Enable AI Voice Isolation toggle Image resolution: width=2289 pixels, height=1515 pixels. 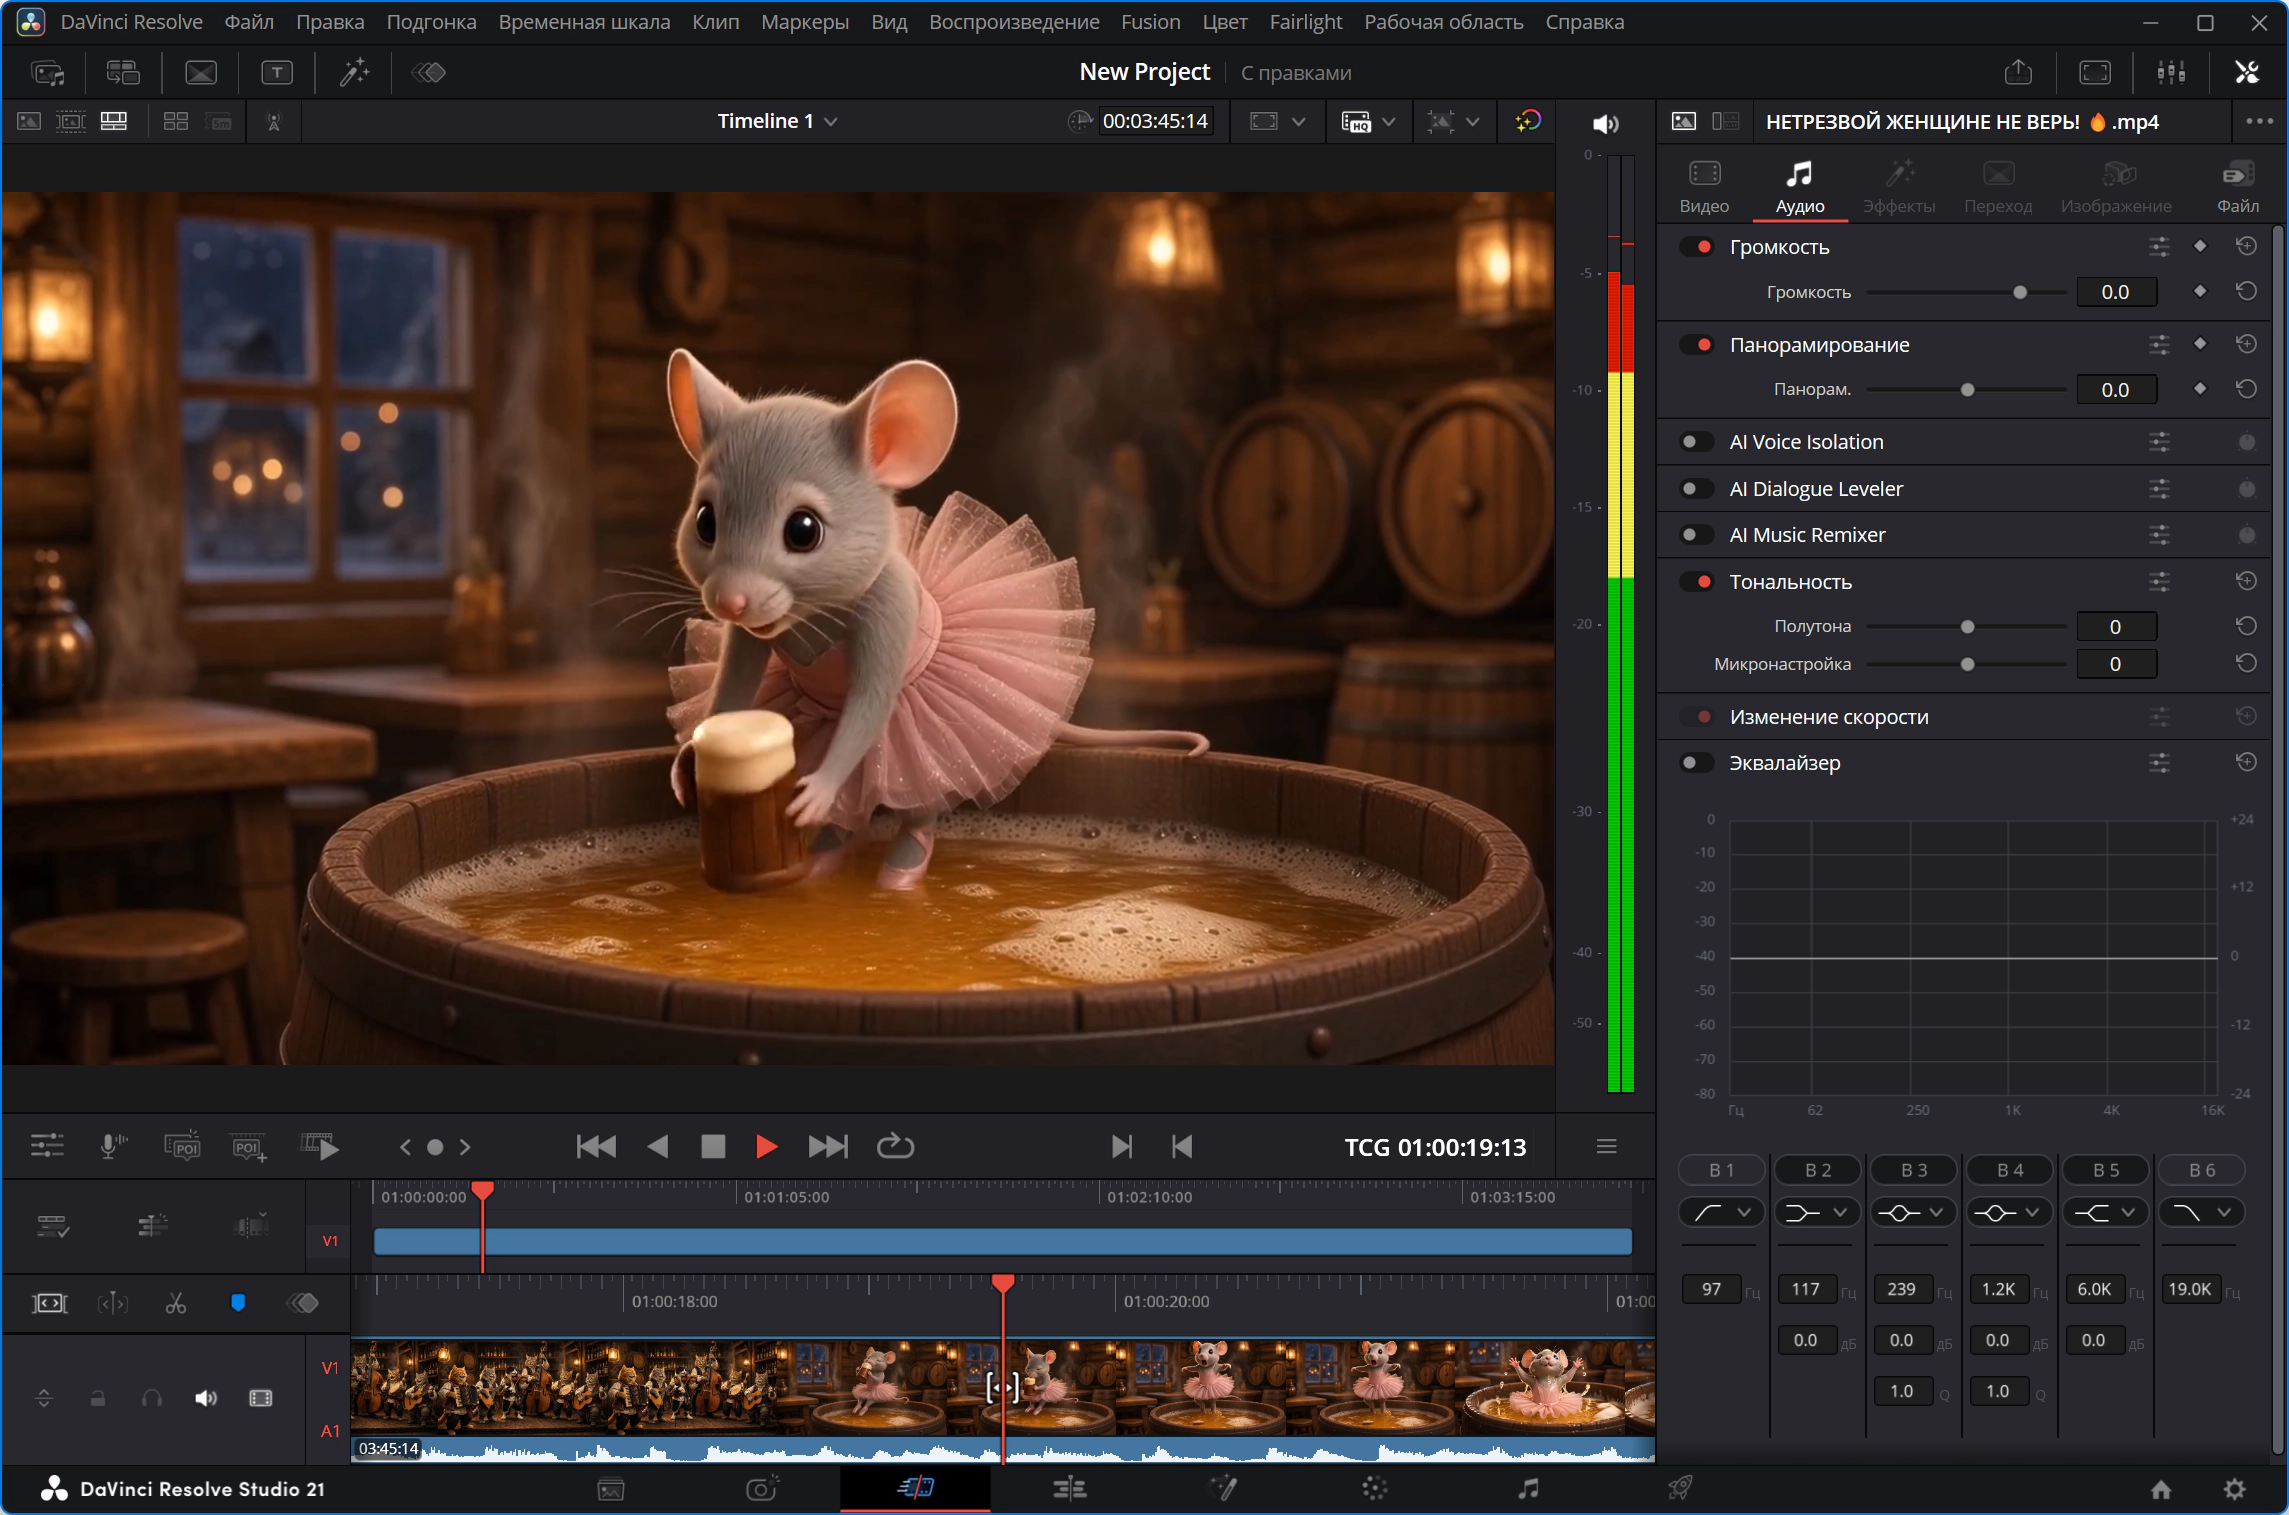click(1695, 442)
